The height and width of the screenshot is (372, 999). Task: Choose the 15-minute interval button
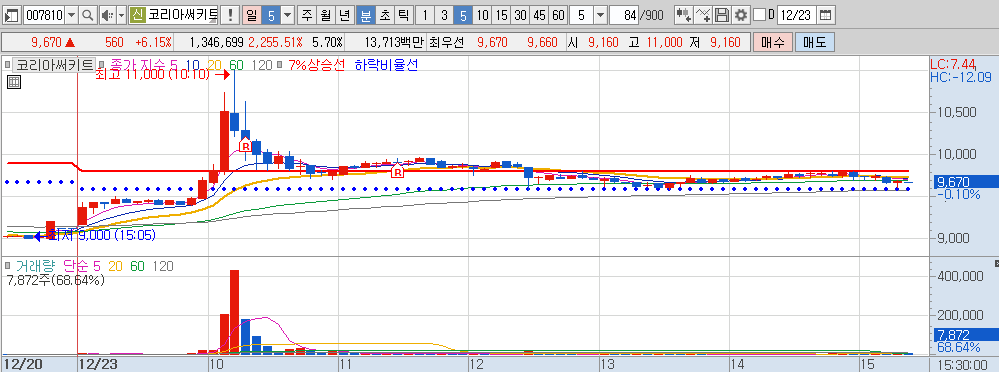tap(502, 15)
